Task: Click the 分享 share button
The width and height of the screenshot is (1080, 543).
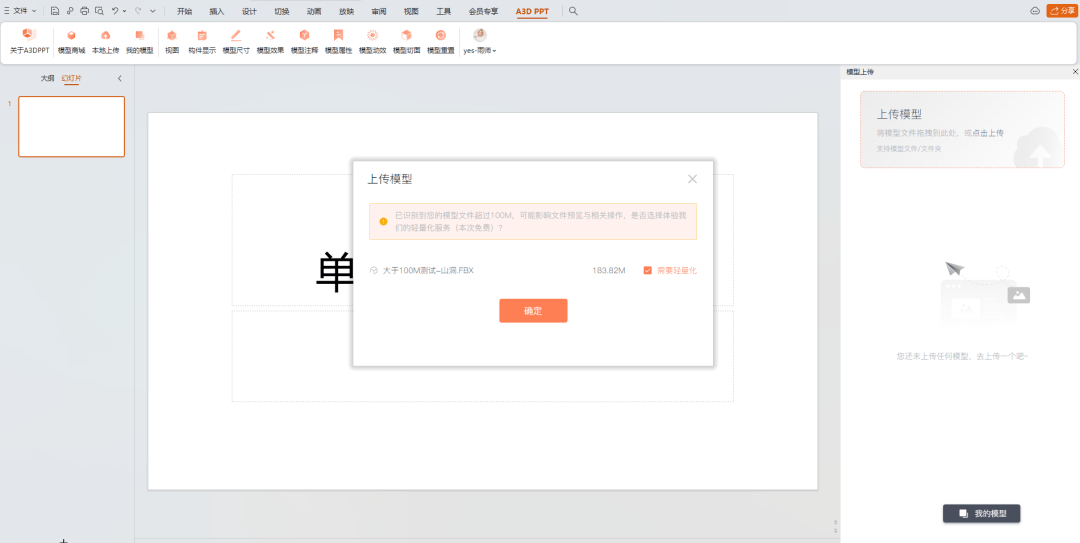Action: [1061, 11]
